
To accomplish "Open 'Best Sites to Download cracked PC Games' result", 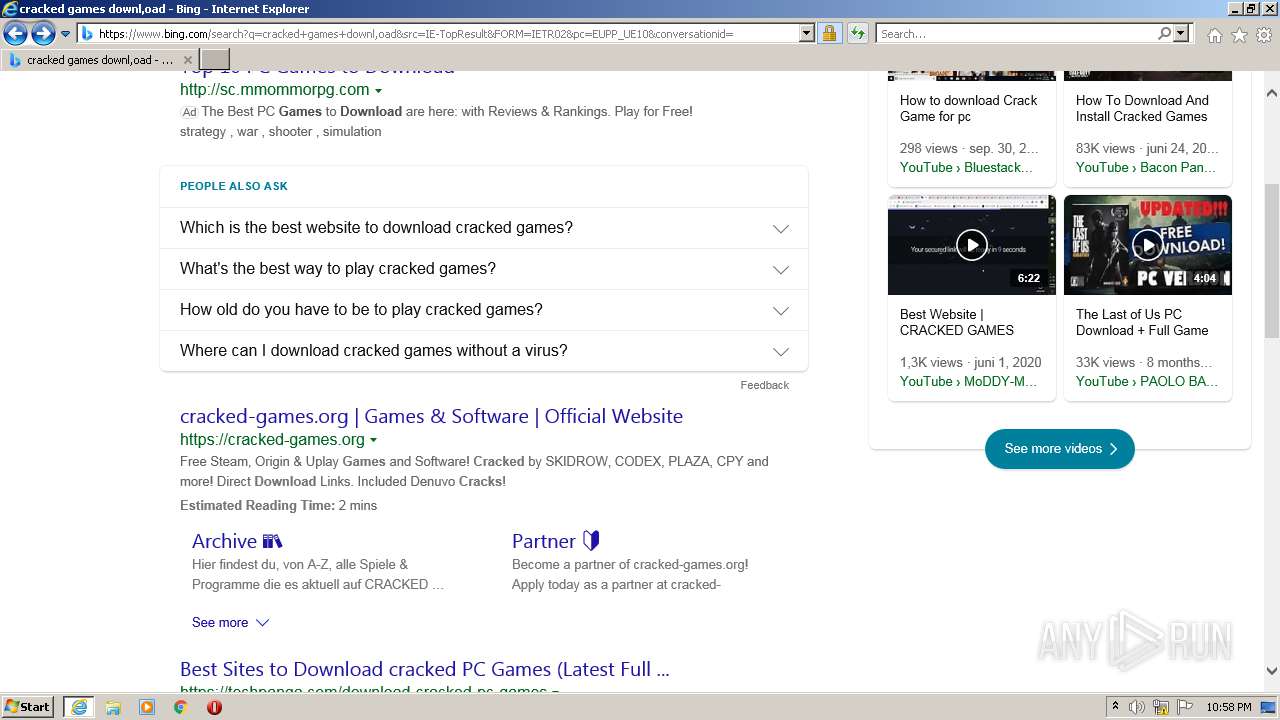I will click(x=425, y=669).
